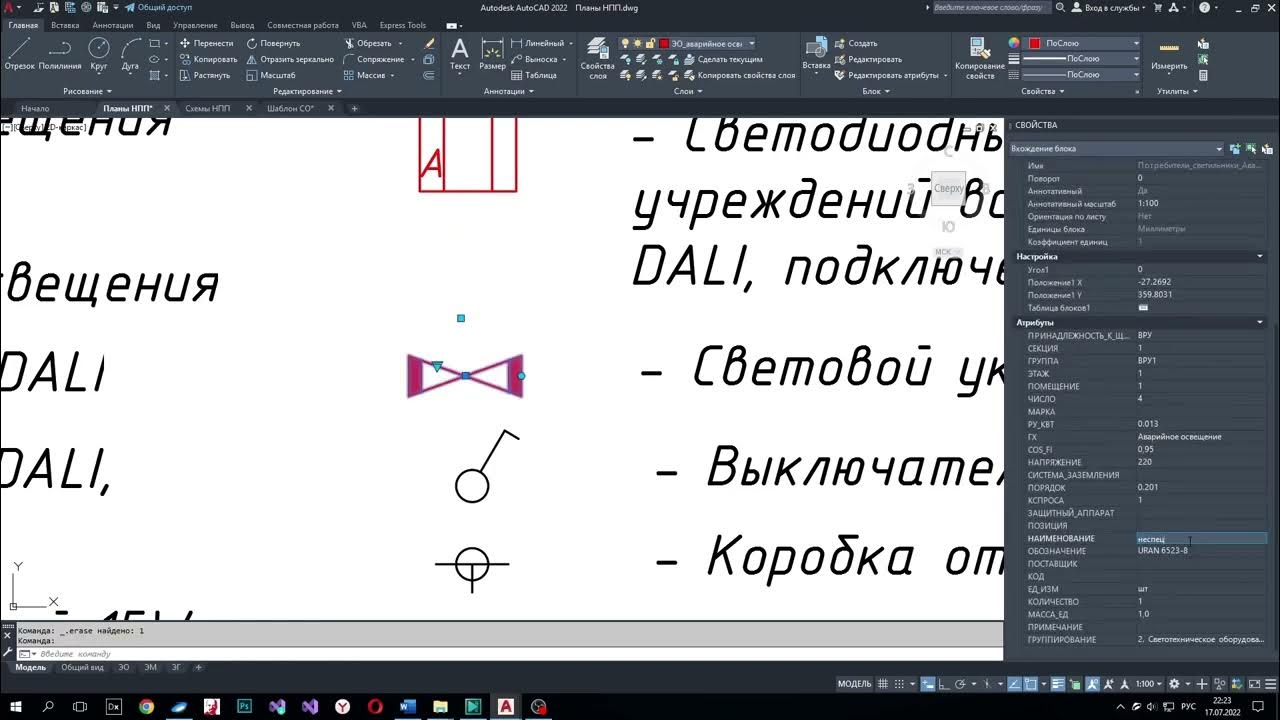Click the Масштаб scale tool
1280x720 pixels.
[270, 75]
